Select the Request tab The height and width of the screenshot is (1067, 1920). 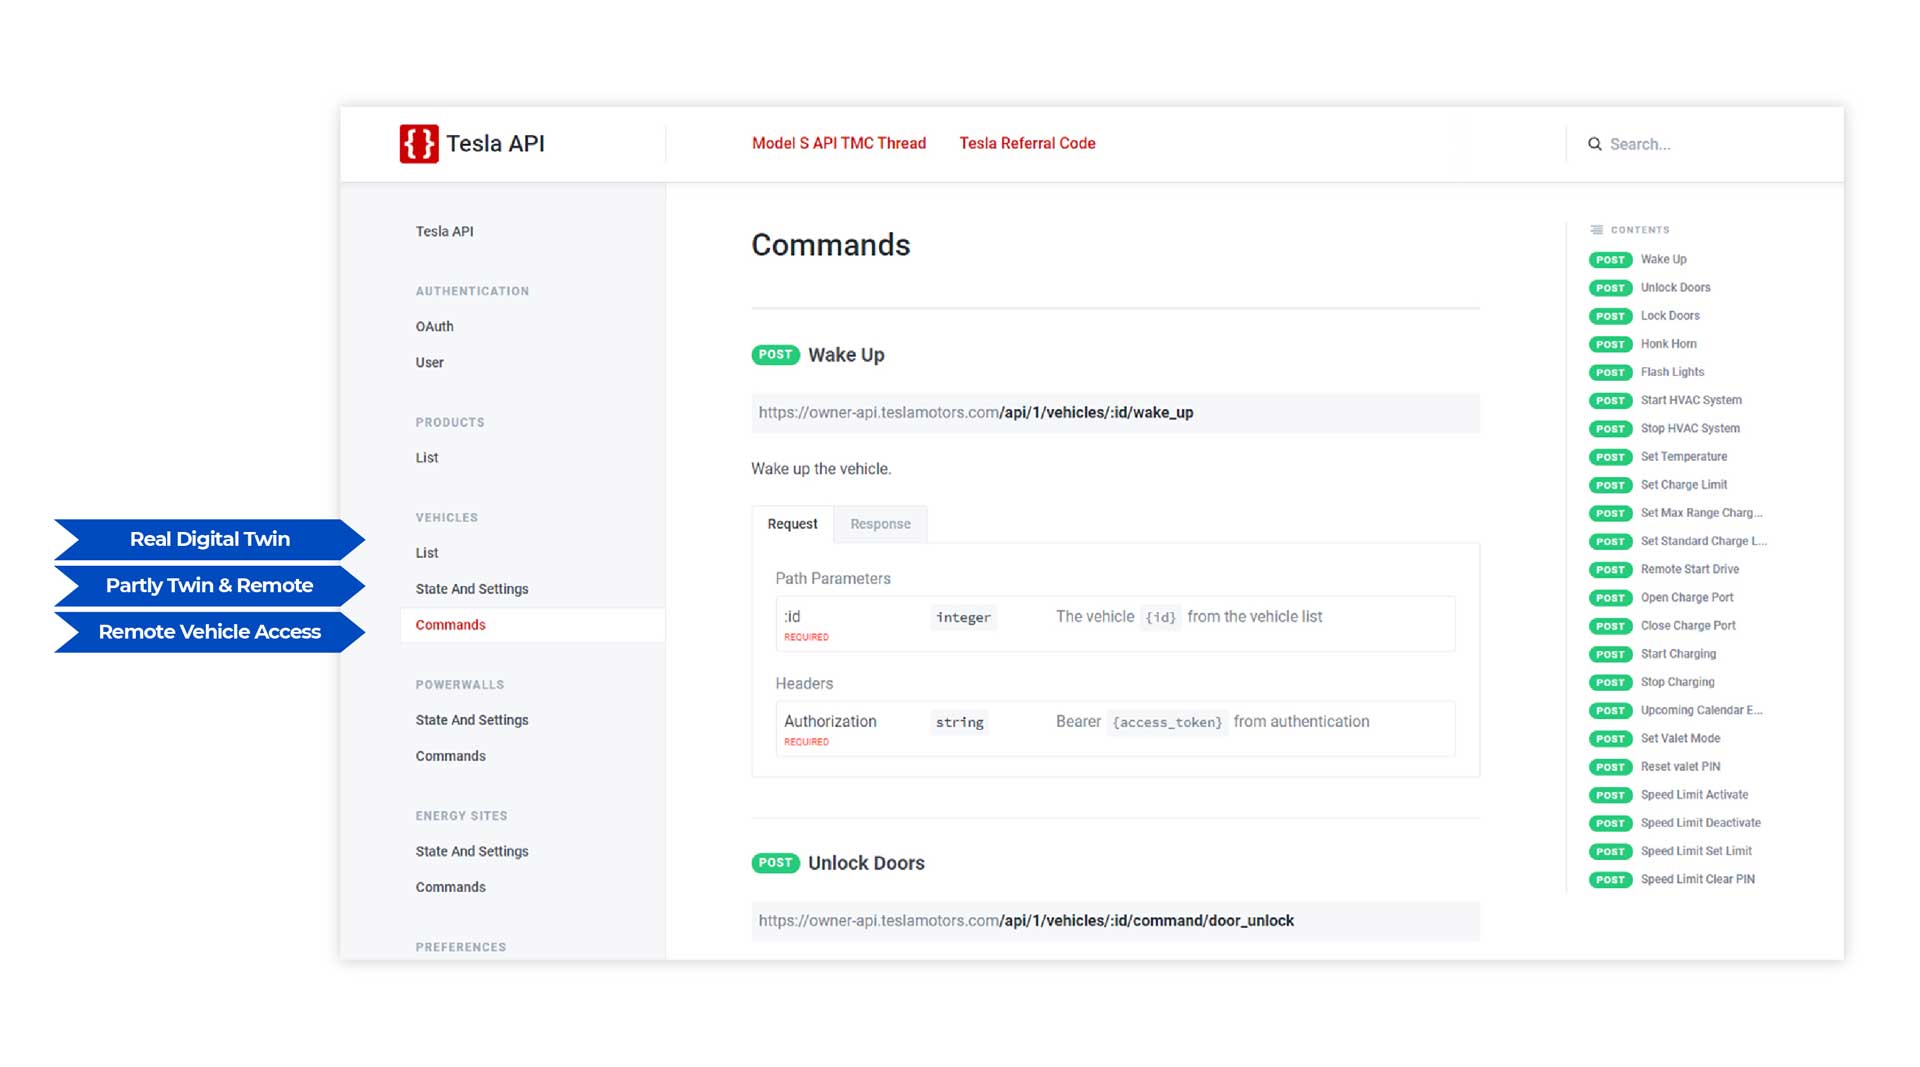pos(791,523)
